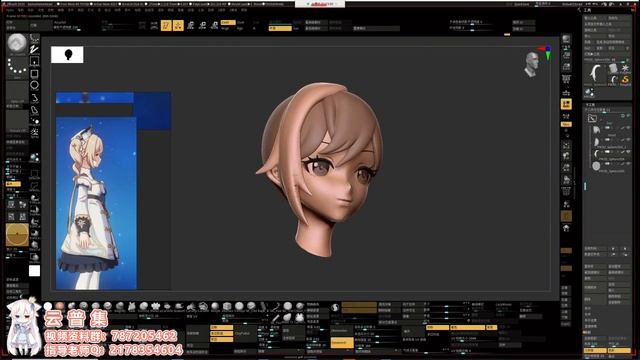The height and width of the screenshot is (360, 640).
Task: Toggle eye of hair-shaped first subtool
Action: point(628,128)
